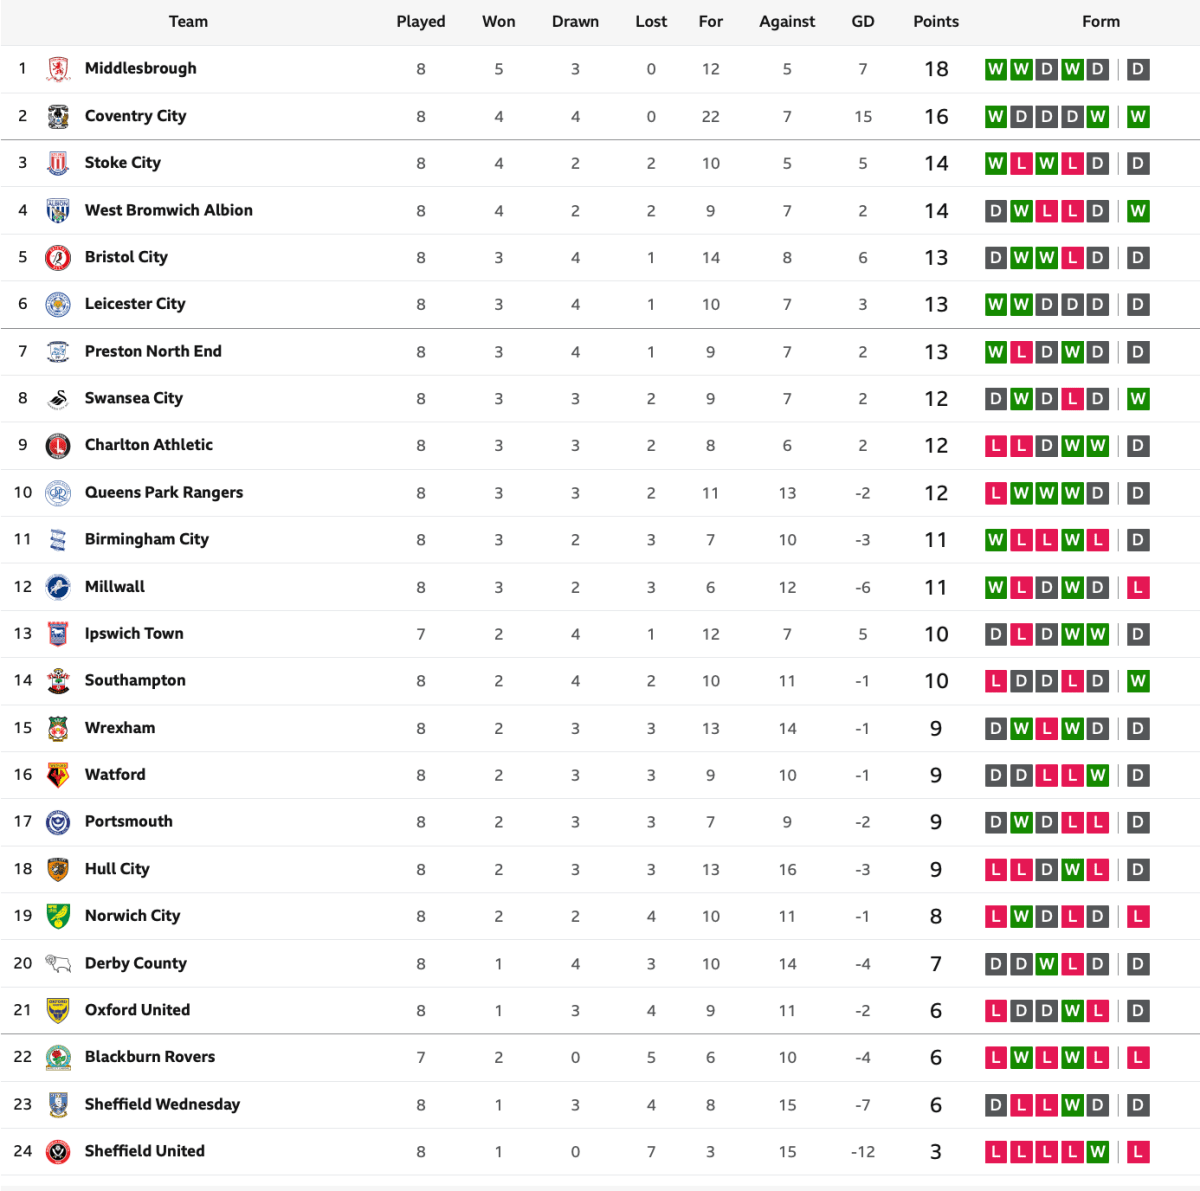This screenshot has width=1200, height=1191.
Task: Click the Form column header
Action: (1100, 21)
